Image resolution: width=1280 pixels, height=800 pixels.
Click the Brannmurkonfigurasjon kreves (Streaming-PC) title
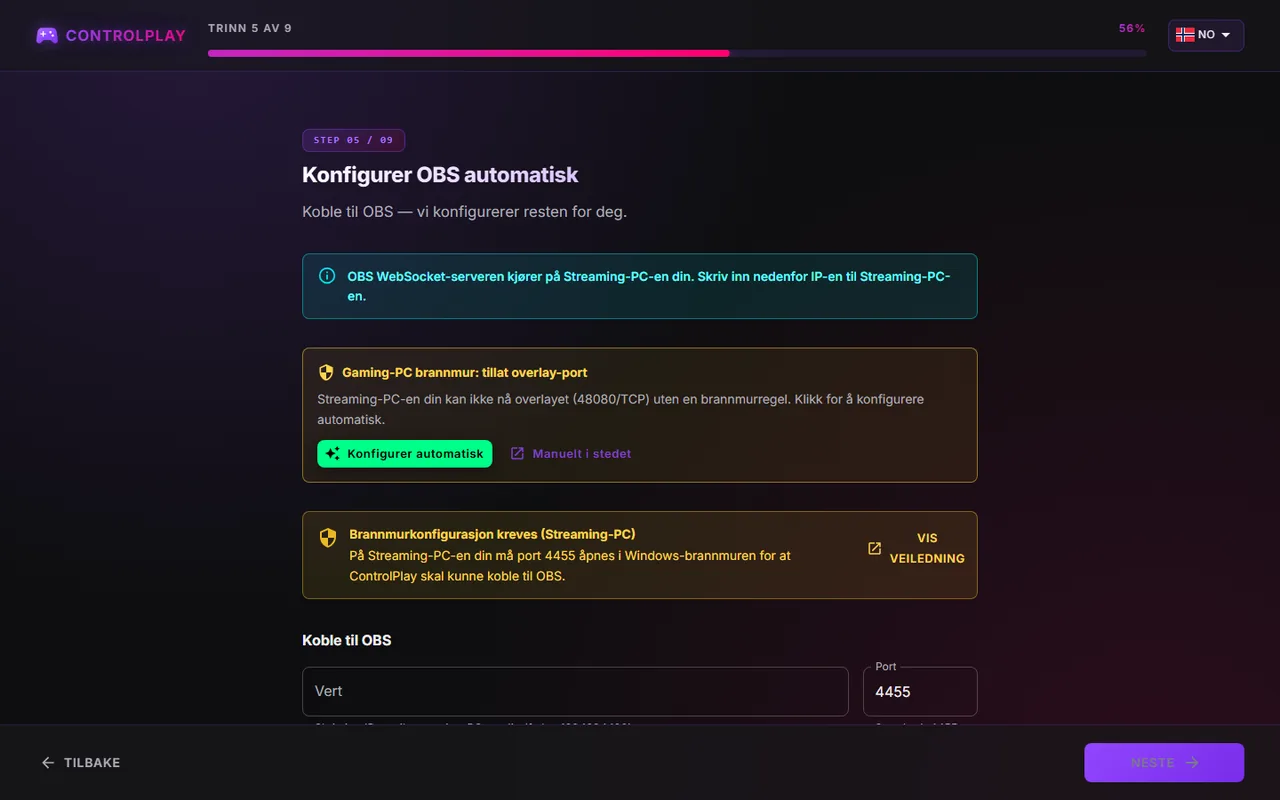pyautogui.click(x=492, y=534)
